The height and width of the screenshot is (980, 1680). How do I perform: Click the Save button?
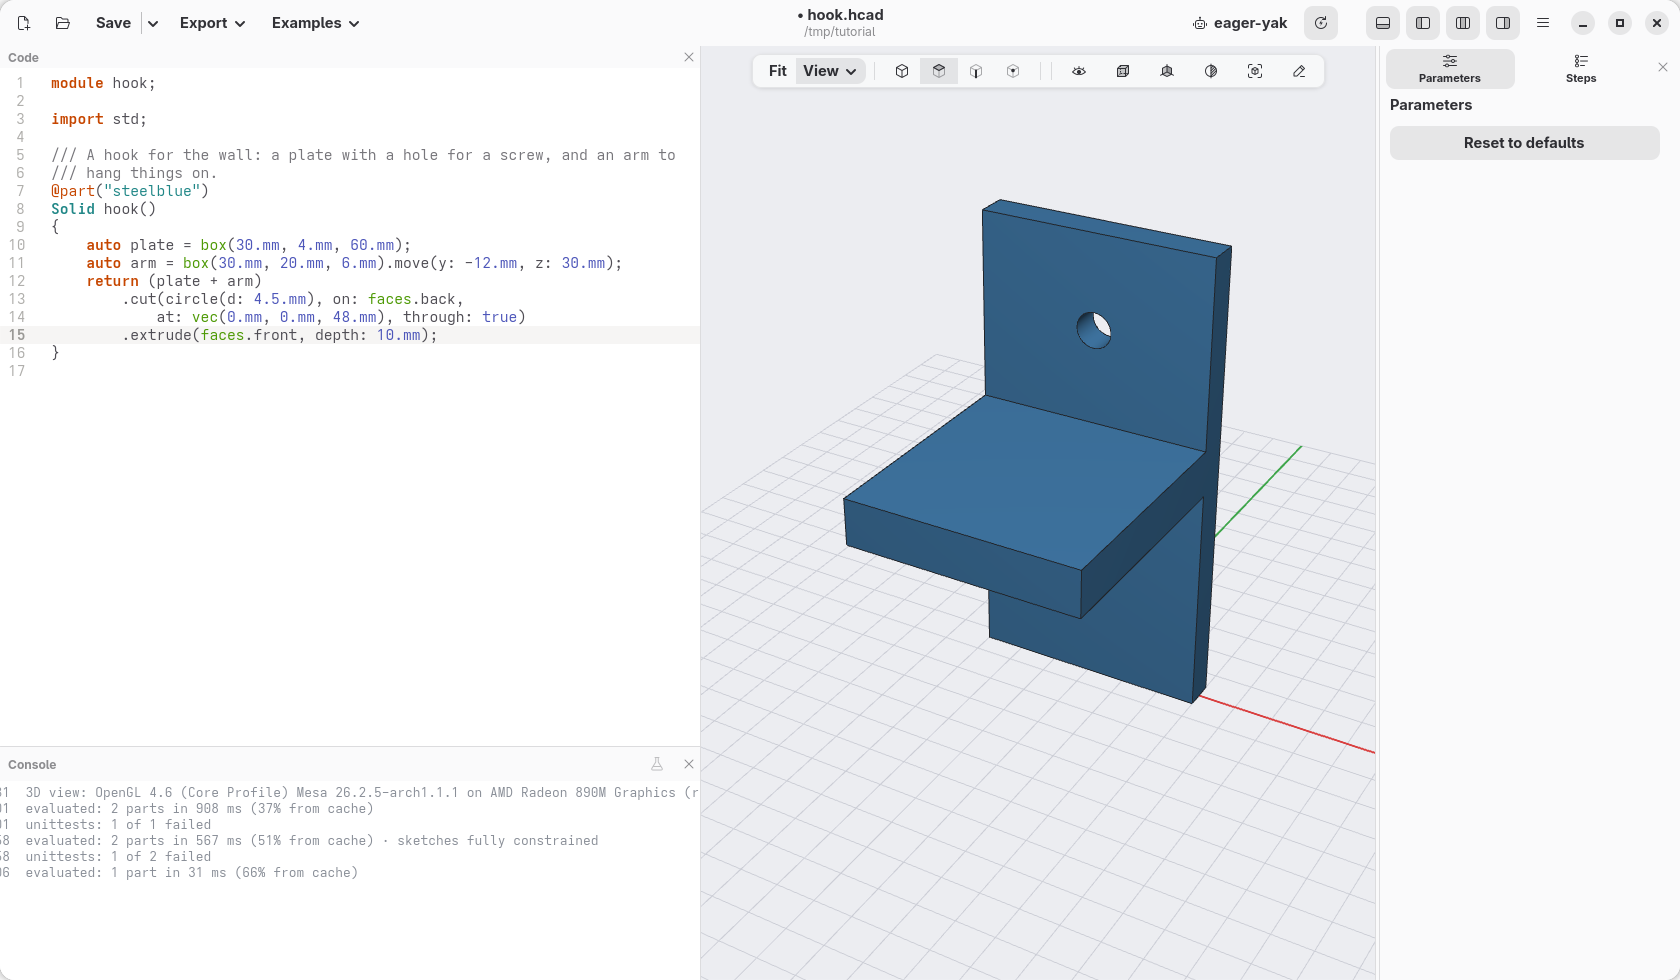(x=113, y=23)
